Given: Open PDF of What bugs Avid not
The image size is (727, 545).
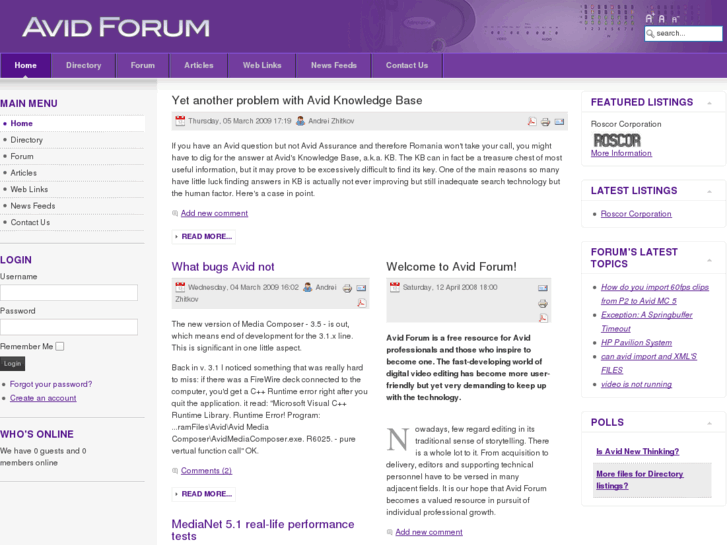Looking at the screenshot, I should point(362,303).
